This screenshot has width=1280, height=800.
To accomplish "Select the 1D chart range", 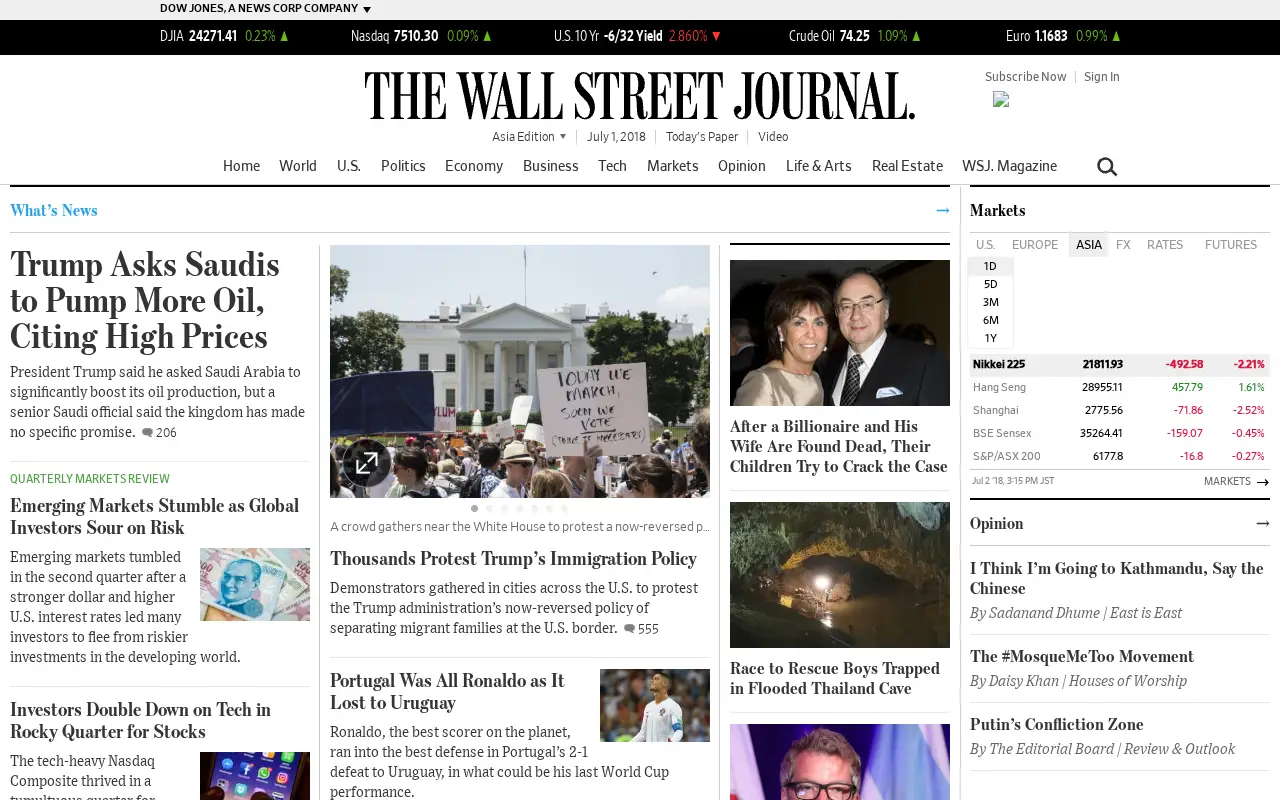I will pos(990,266).
